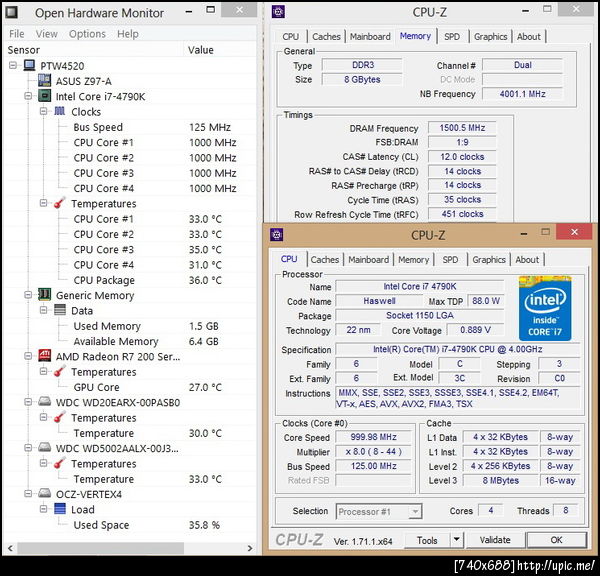Switch to Graphics tab in front CPU-Z
The width and height of the screenshot is (600, 576).
click(x=489, y=259)
